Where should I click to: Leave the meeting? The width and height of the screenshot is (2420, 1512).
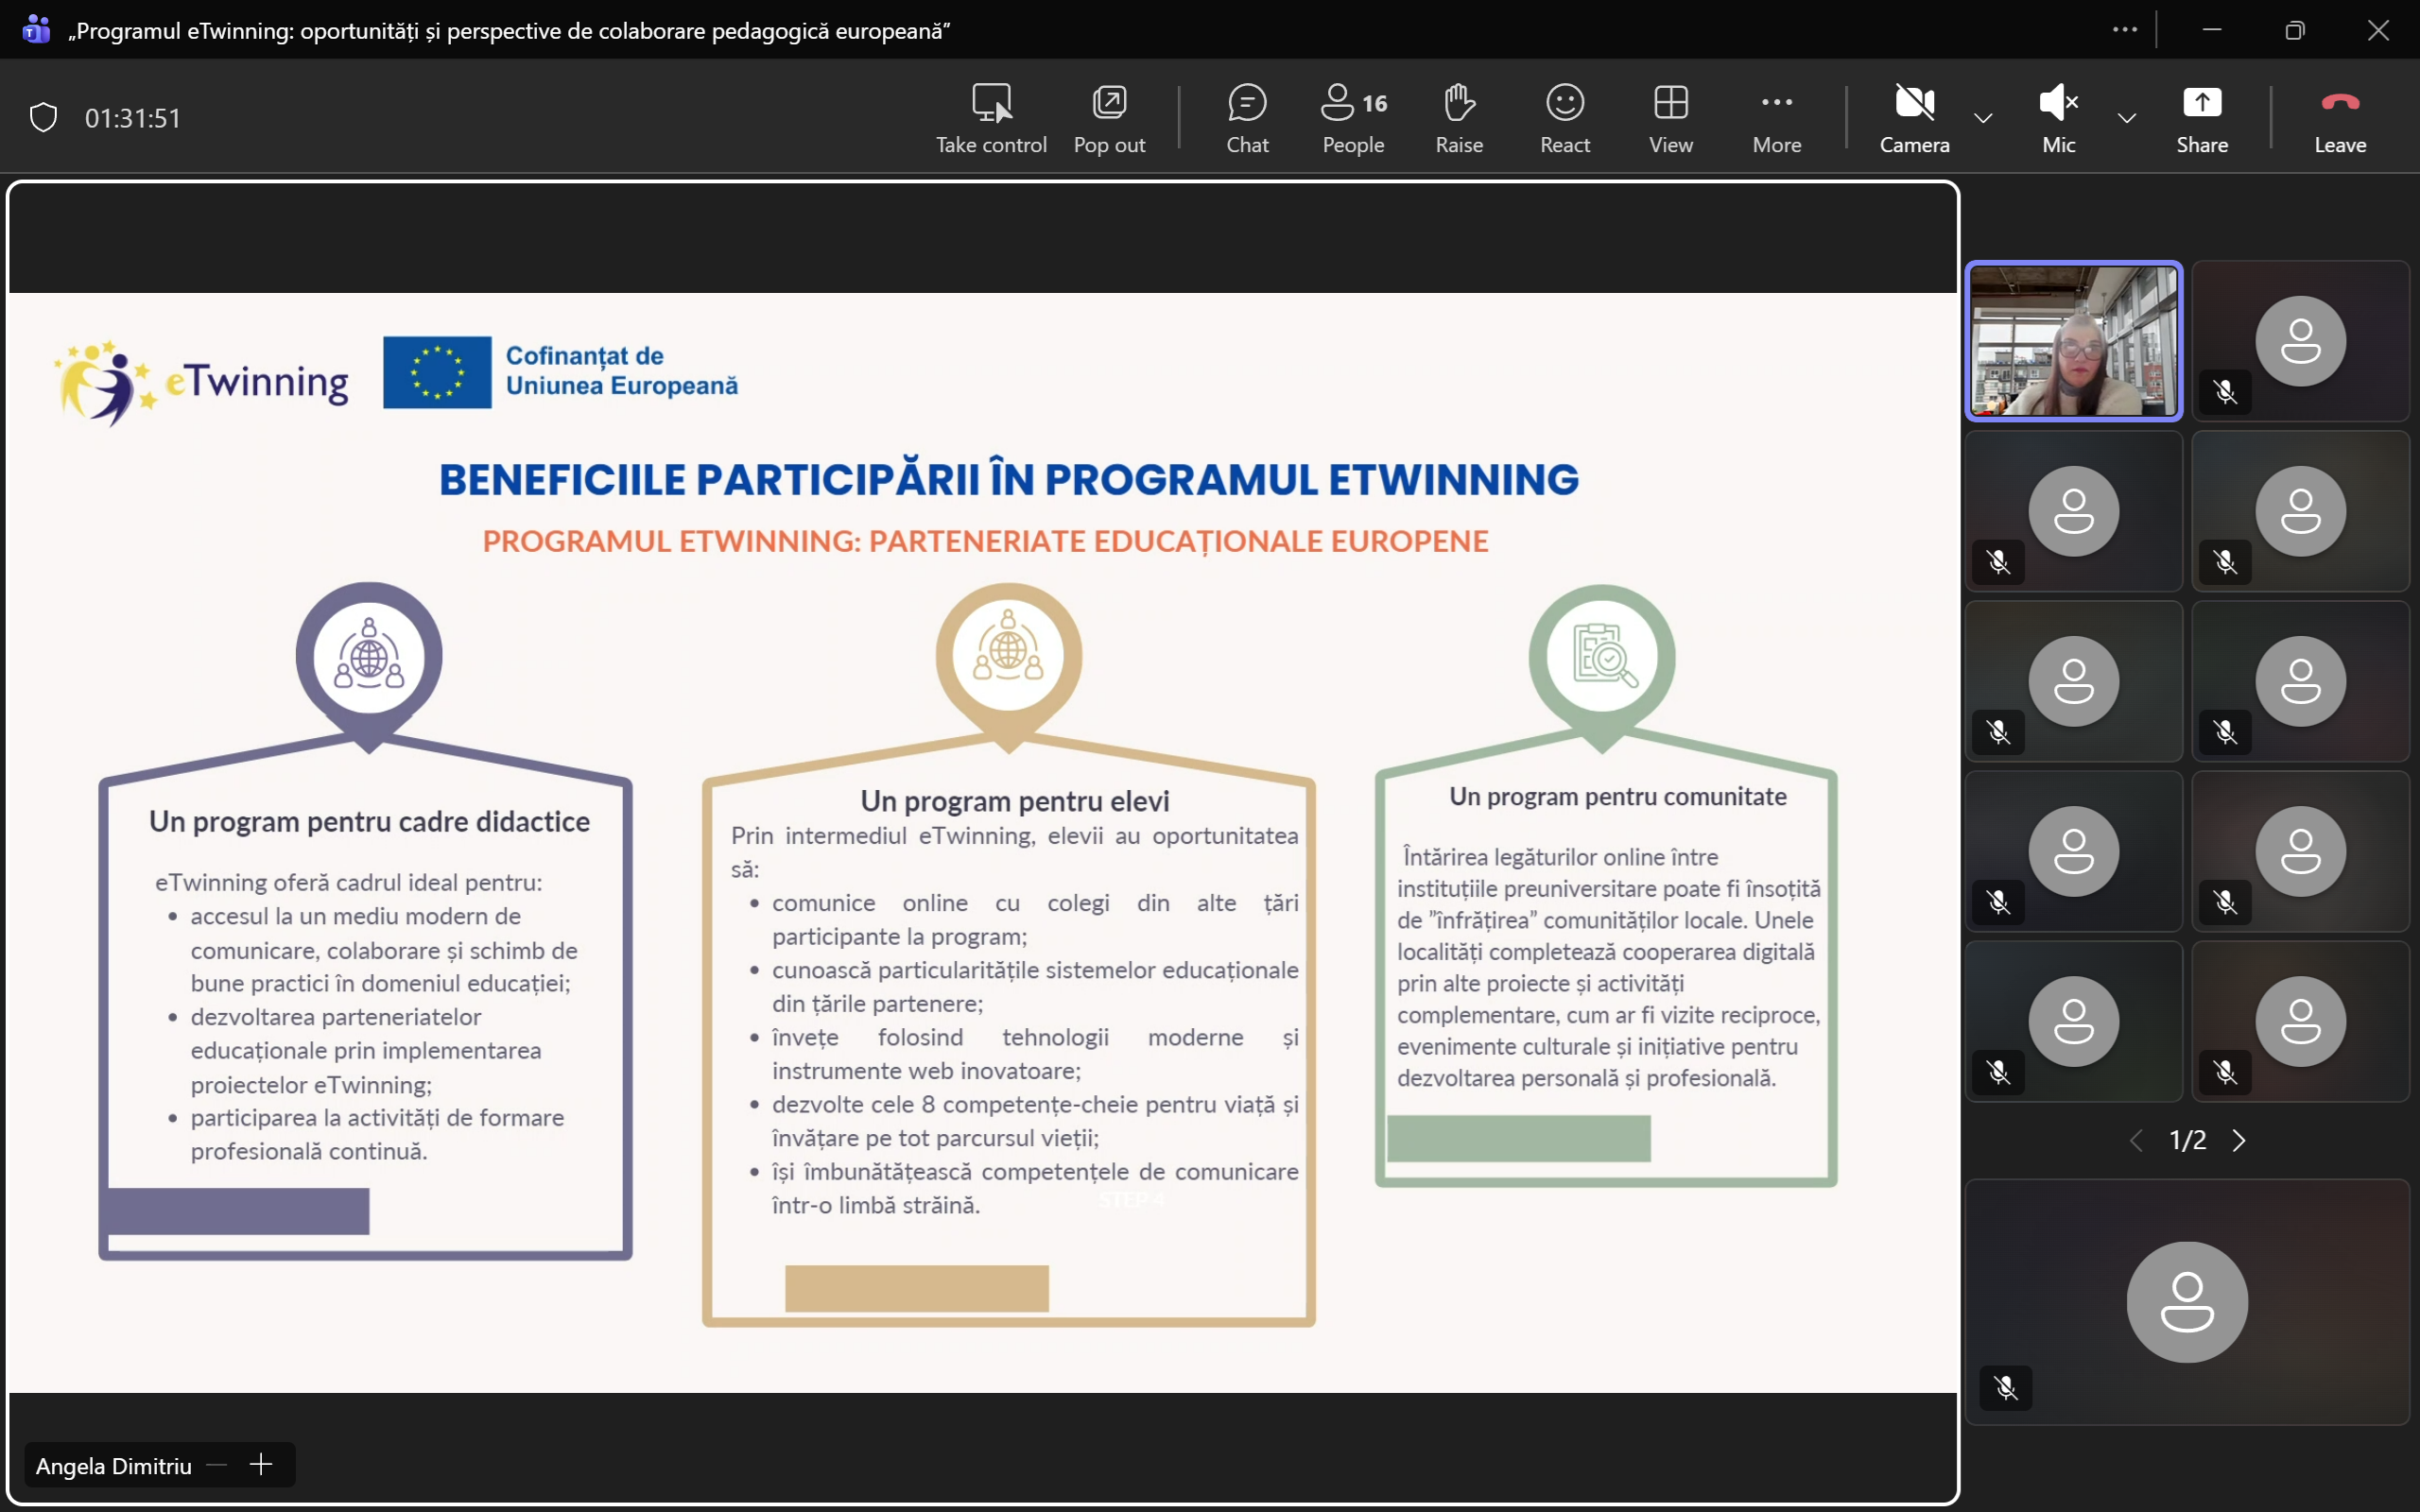click(2340, 118)
